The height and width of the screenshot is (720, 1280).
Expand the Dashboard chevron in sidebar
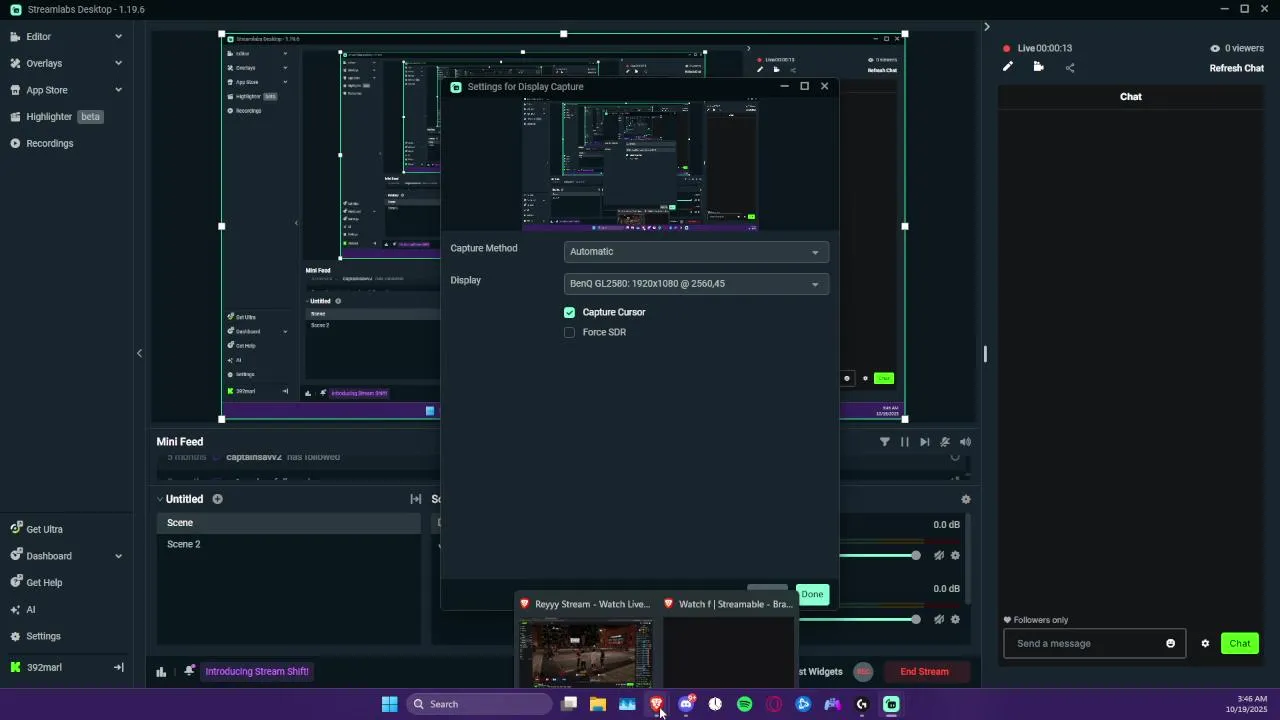click(x=118, y=556)
